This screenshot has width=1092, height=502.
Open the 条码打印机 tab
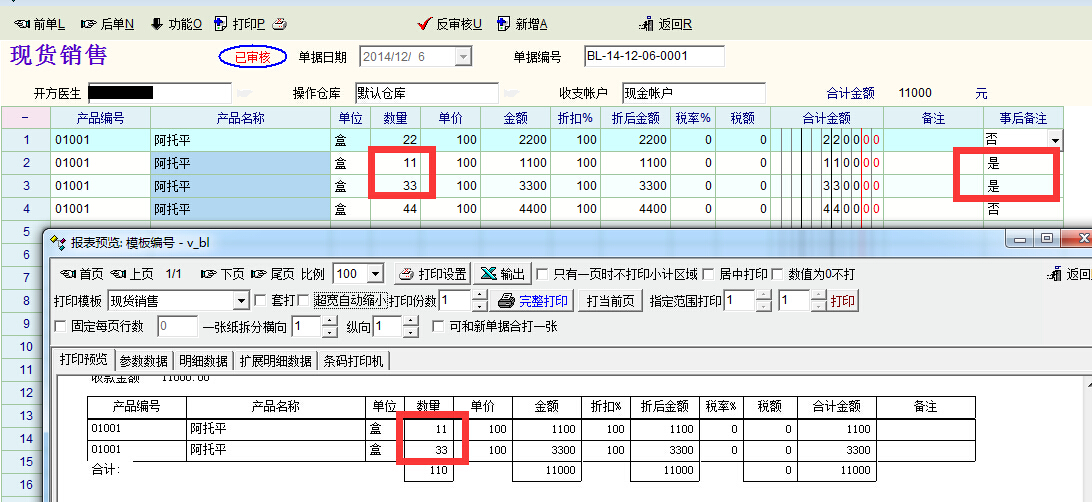354,361
